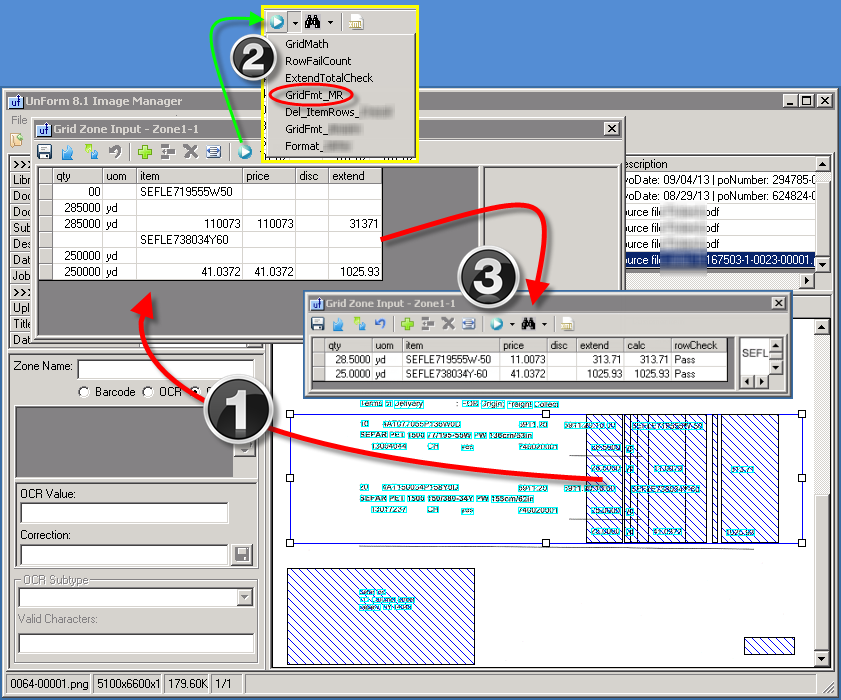Click into the OCR Value input field
The image size is (841, 700).
point(124,513)
